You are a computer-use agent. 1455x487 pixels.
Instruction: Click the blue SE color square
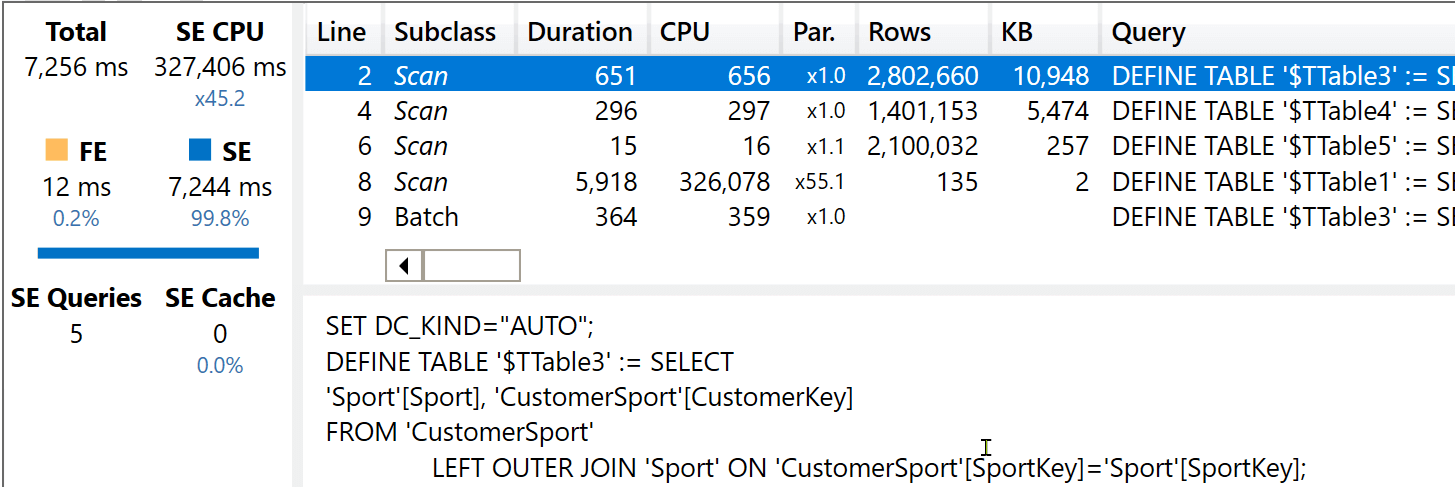pos(200,151)
